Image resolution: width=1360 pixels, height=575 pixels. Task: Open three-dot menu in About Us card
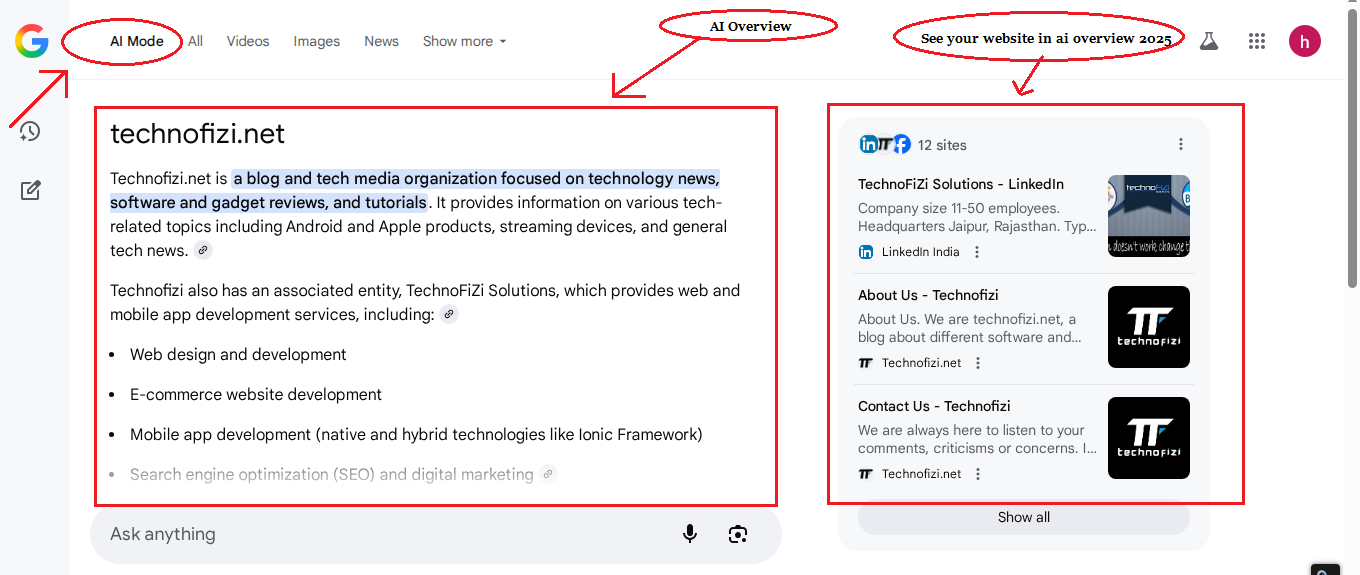pos(978,363)
